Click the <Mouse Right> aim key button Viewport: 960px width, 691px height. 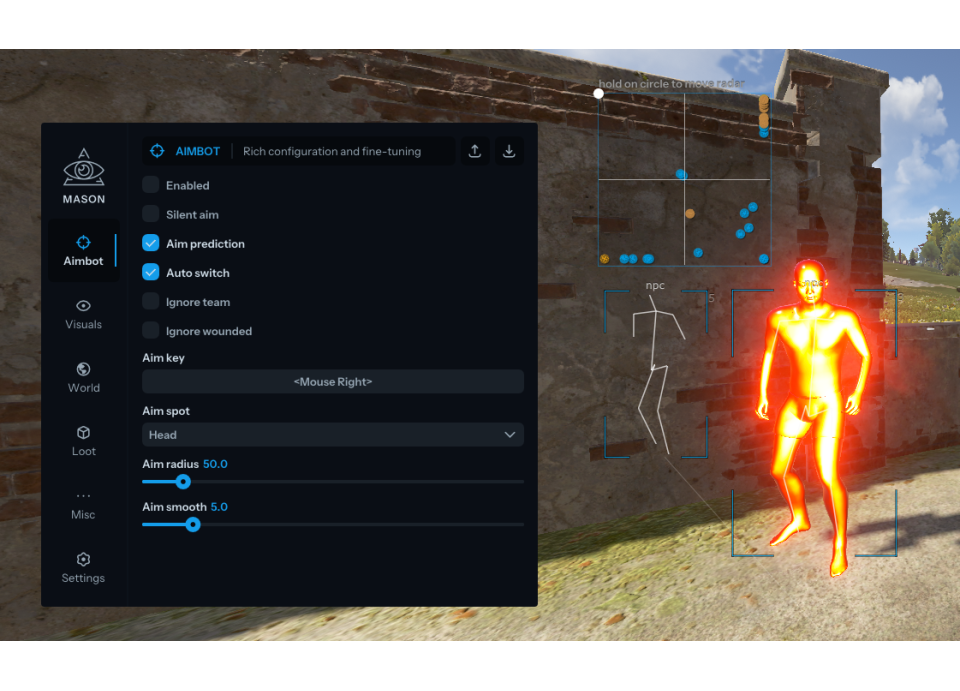333,381
